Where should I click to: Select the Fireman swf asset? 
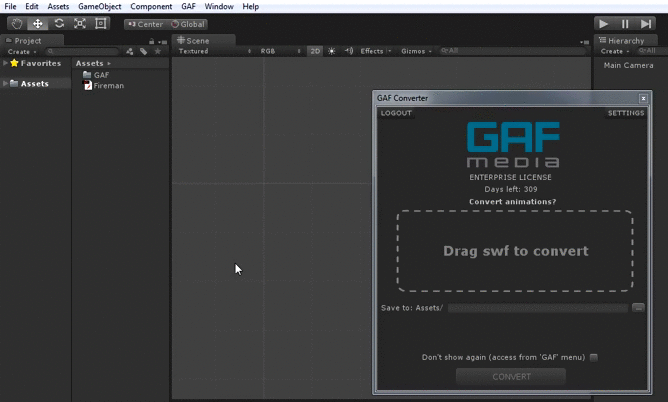click(104, 86)
